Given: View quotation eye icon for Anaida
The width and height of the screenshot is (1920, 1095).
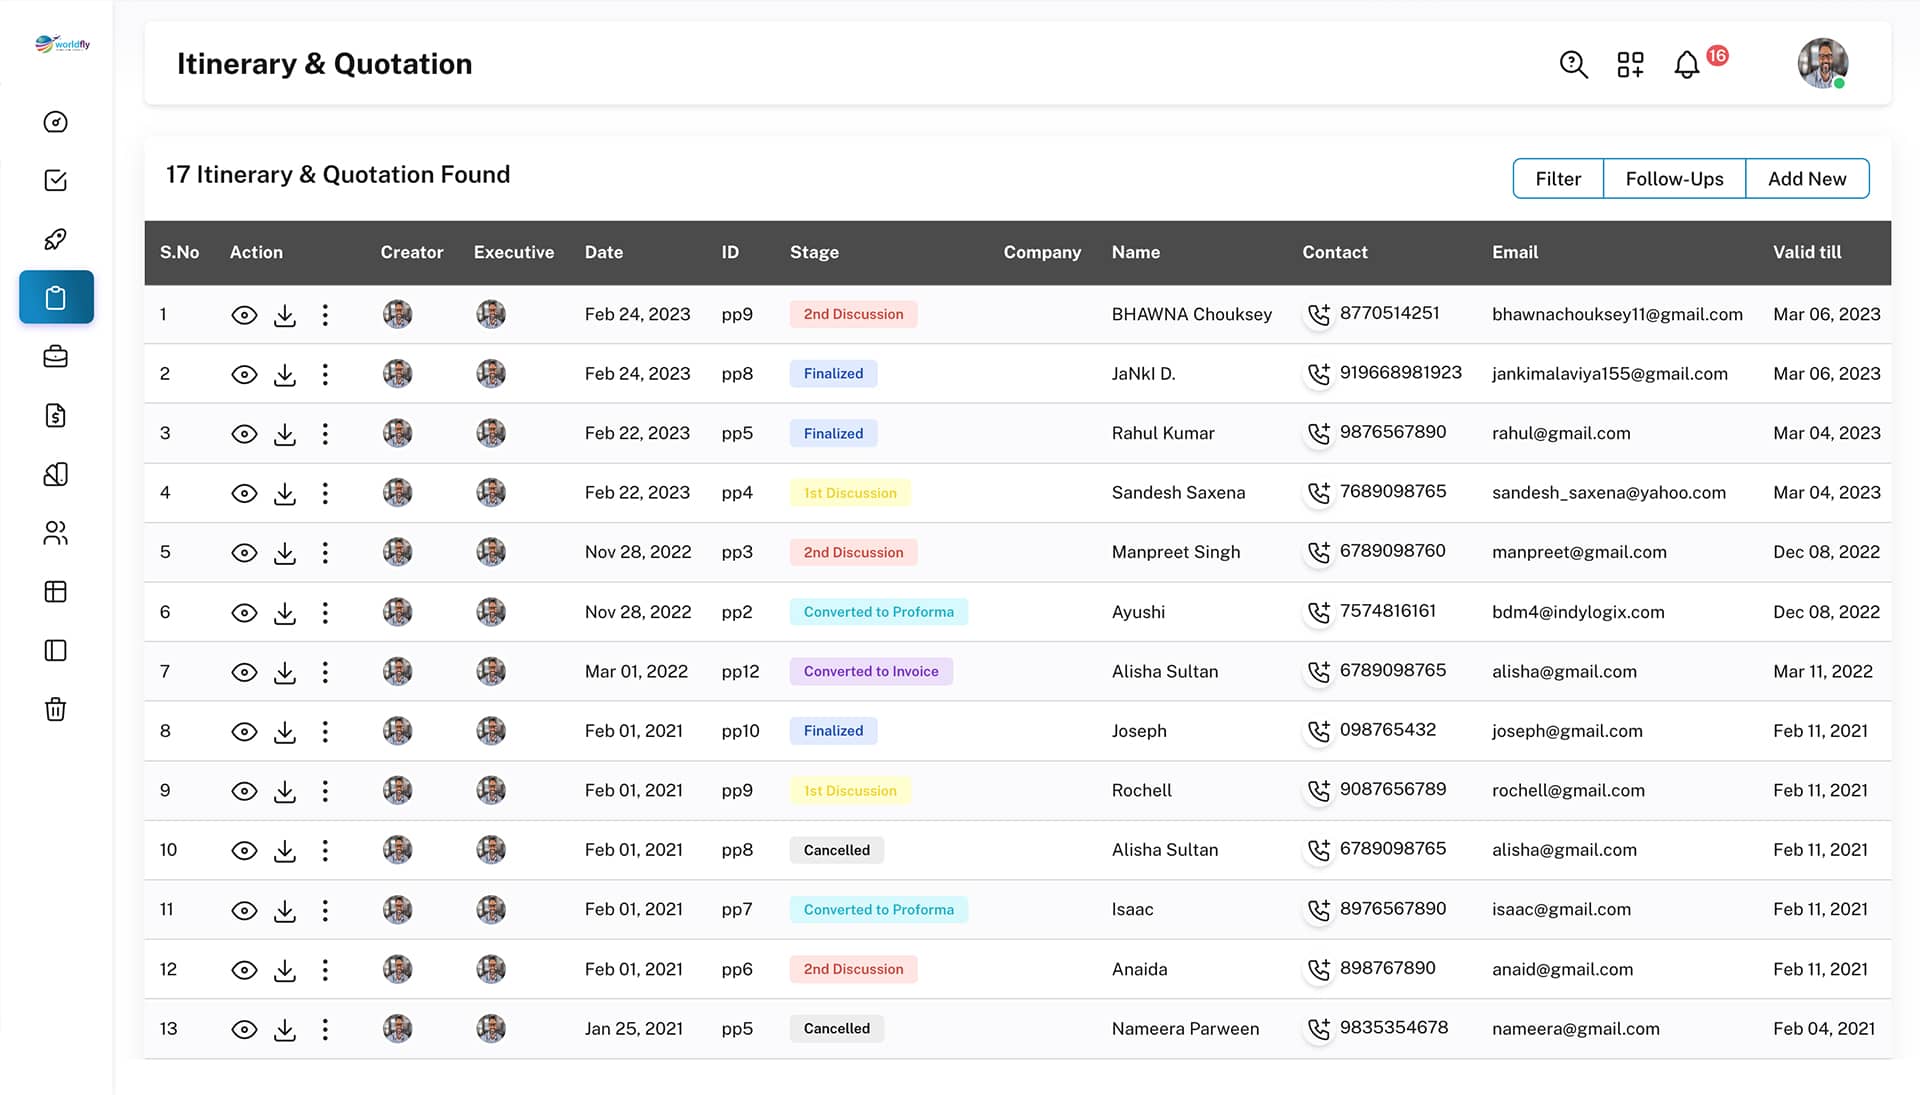Looking at the screenshot, I should pyautogui.click(x=244, y=970).
